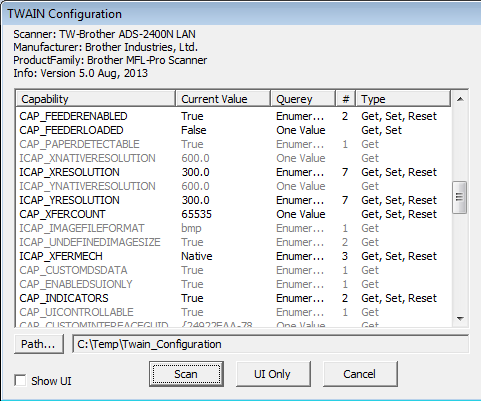Select the CAP_PAPERDETECTABLE row
This screenshot has width=481, height=401.
(x=233, y=144)
